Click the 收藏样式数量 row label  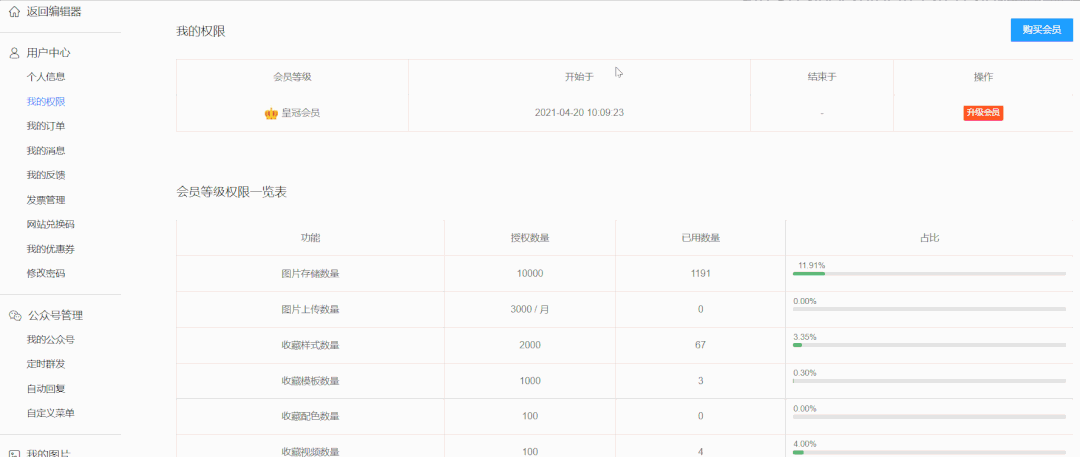pos(311,345)
